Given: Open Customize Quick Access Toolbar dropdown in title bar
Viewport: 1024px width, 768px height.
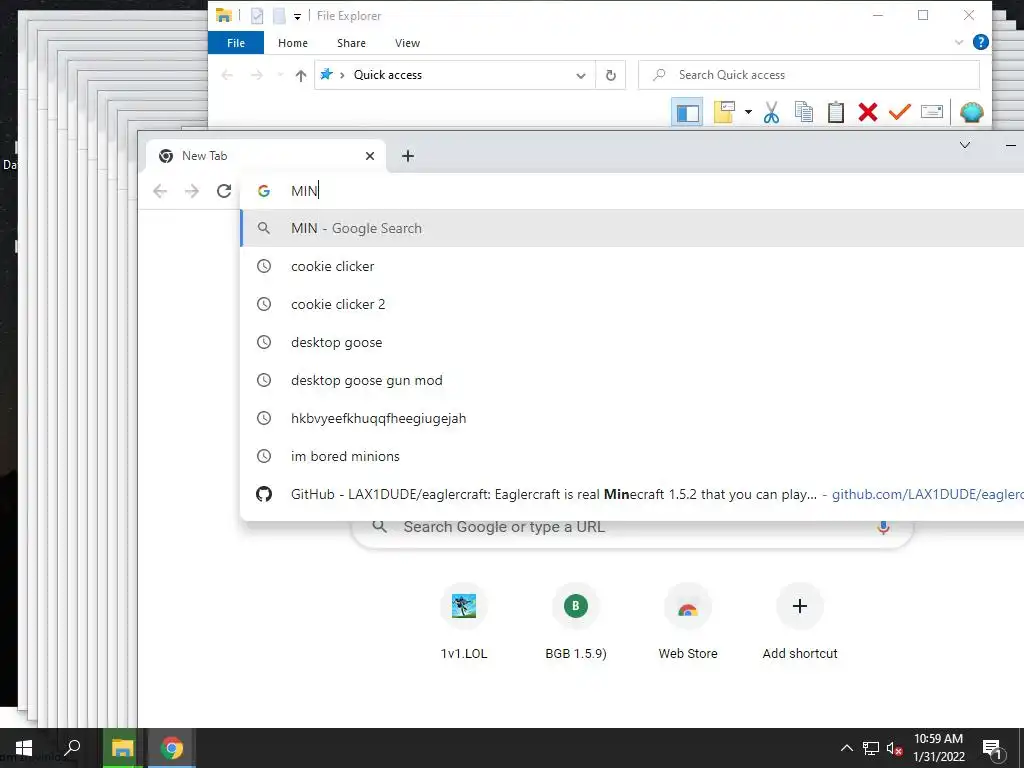Looking at the screenshot, I should pos(297,16).
